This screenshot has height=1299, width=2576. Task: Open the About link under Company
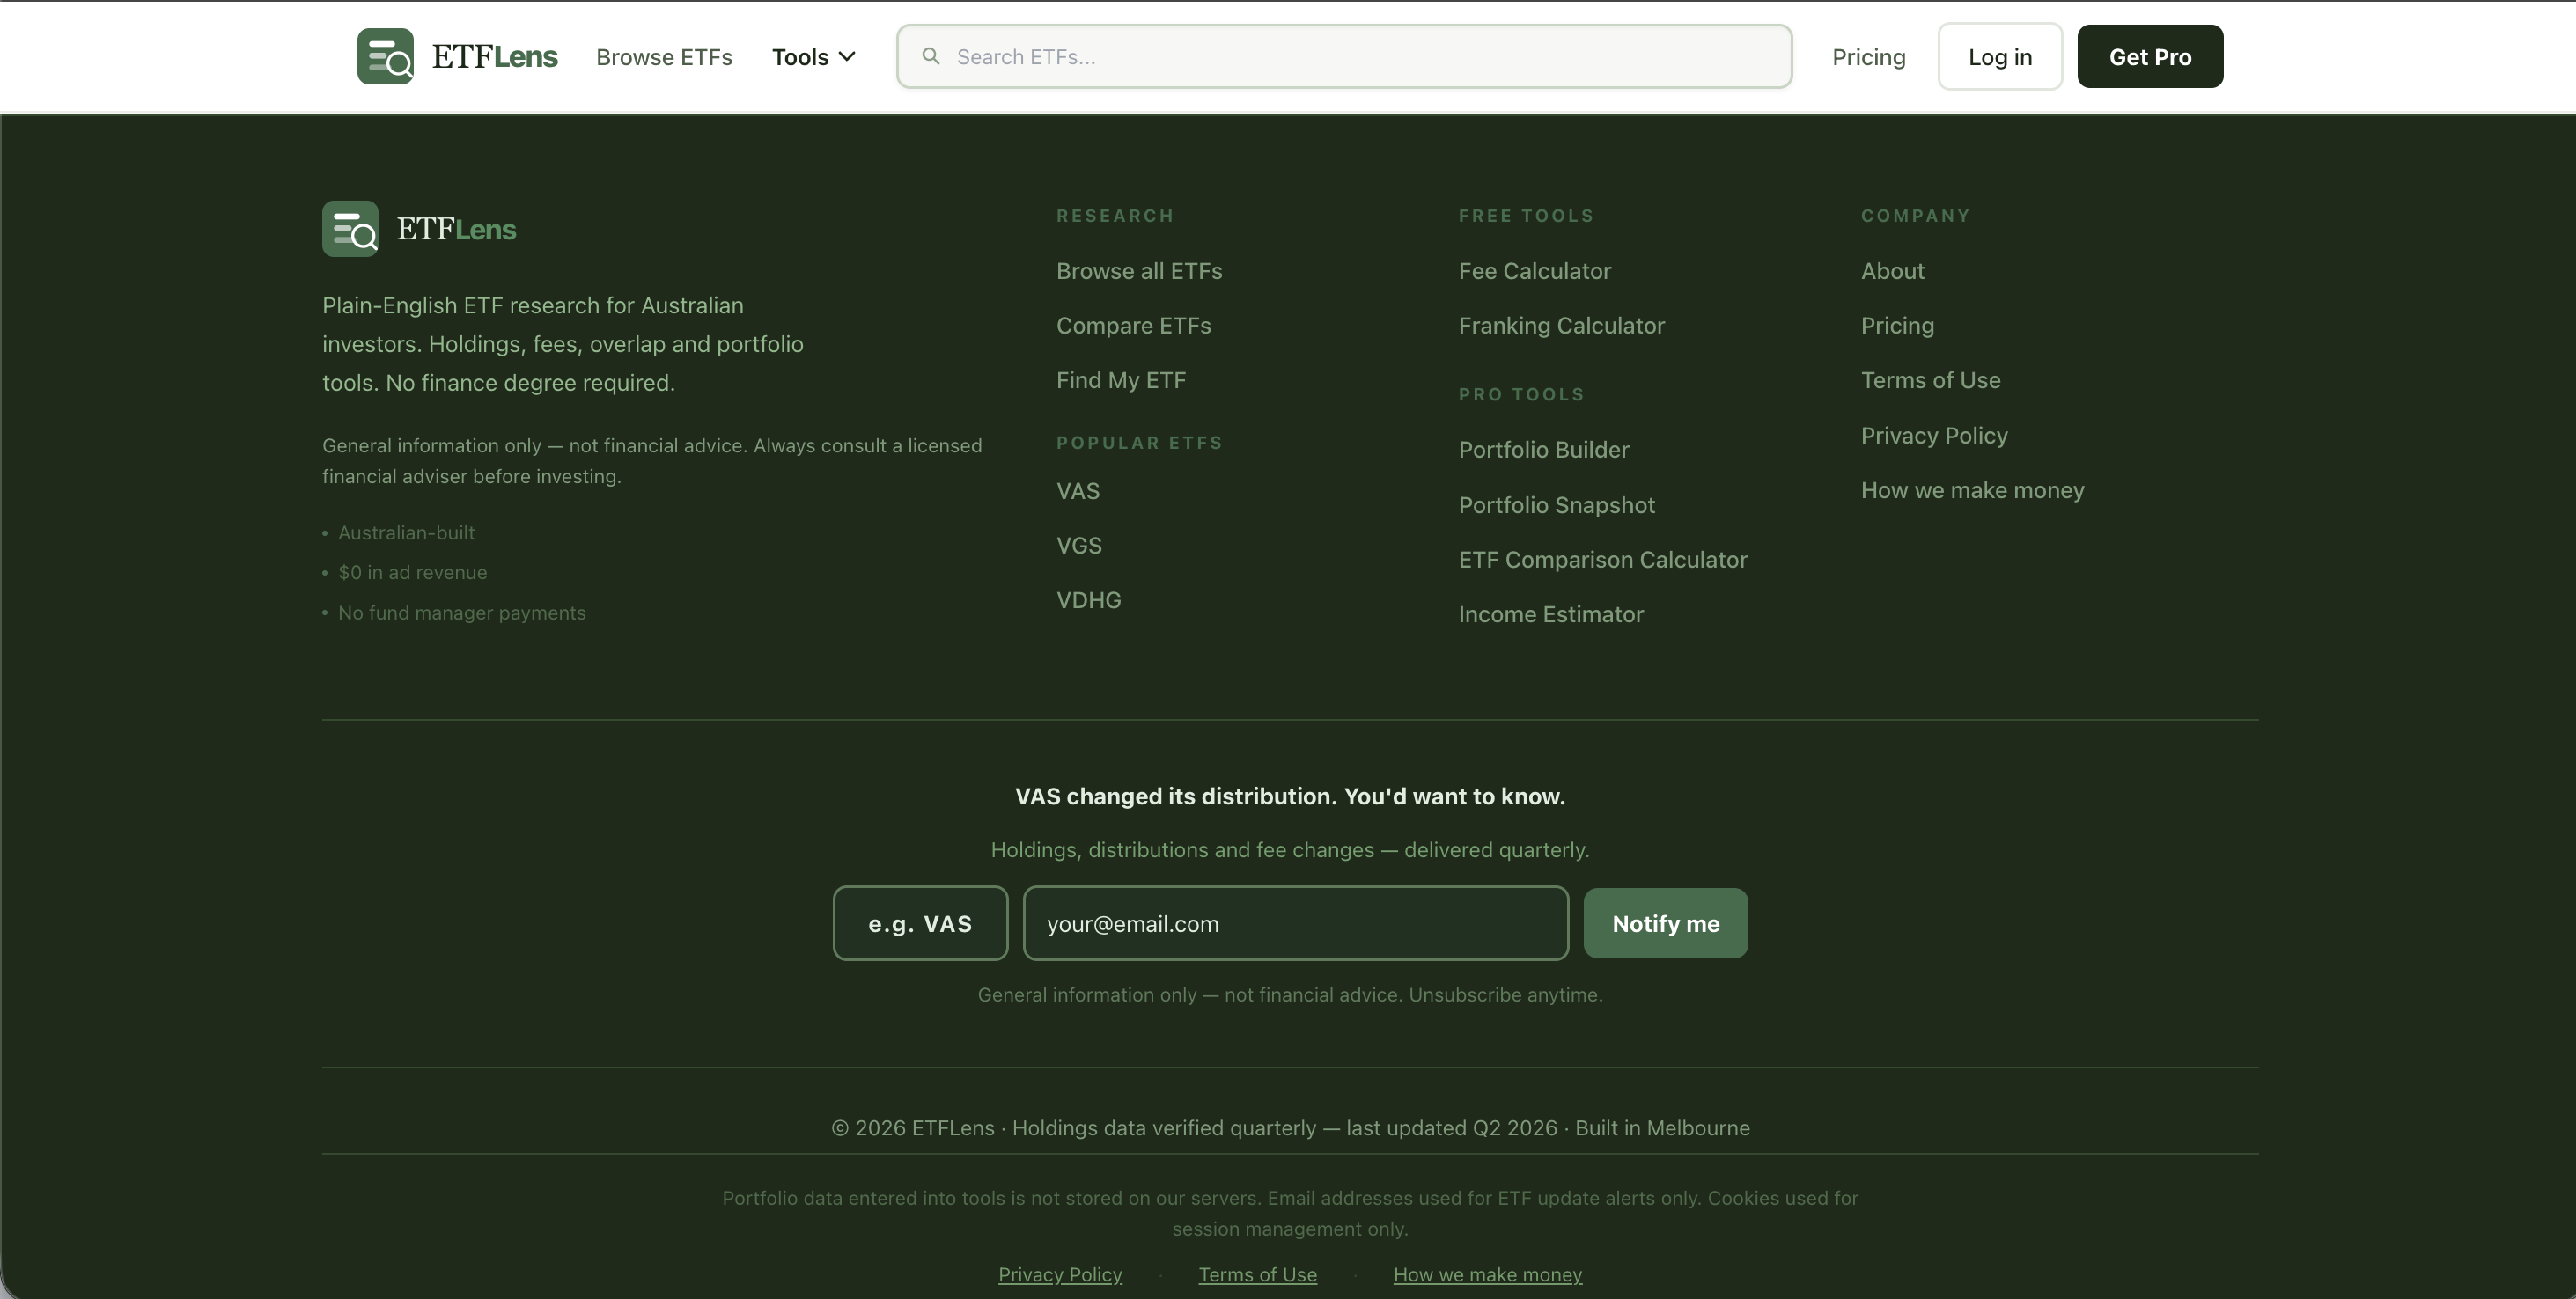coord(1892,271)
